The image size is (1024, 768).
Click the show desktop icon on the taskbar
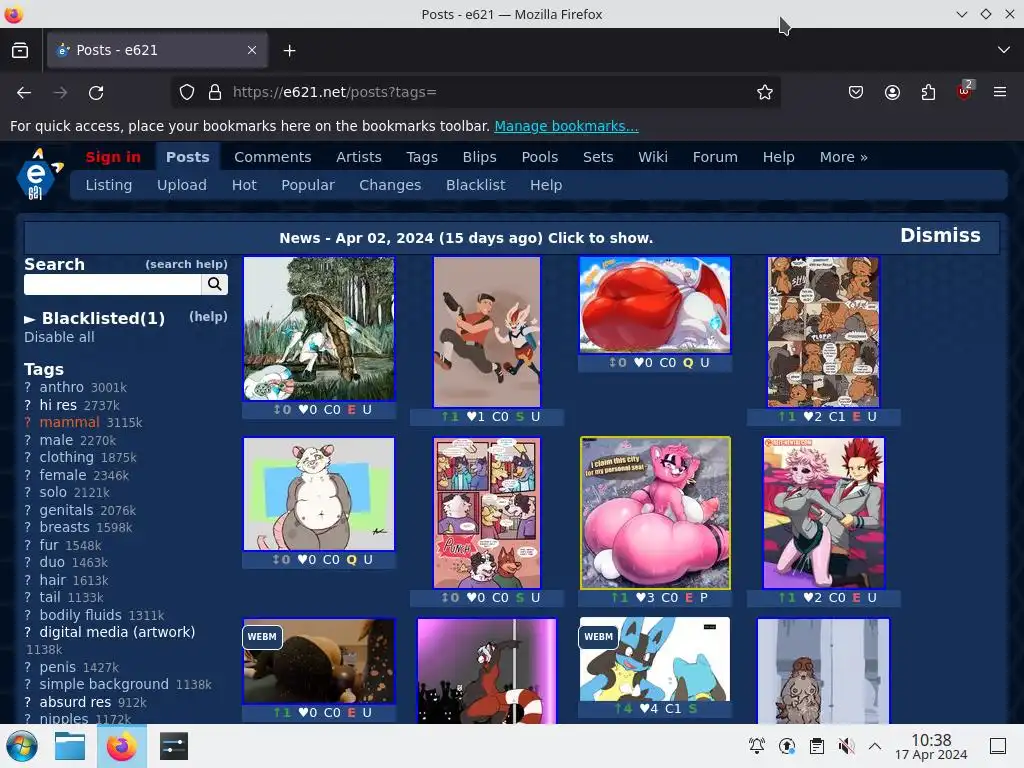998,746
